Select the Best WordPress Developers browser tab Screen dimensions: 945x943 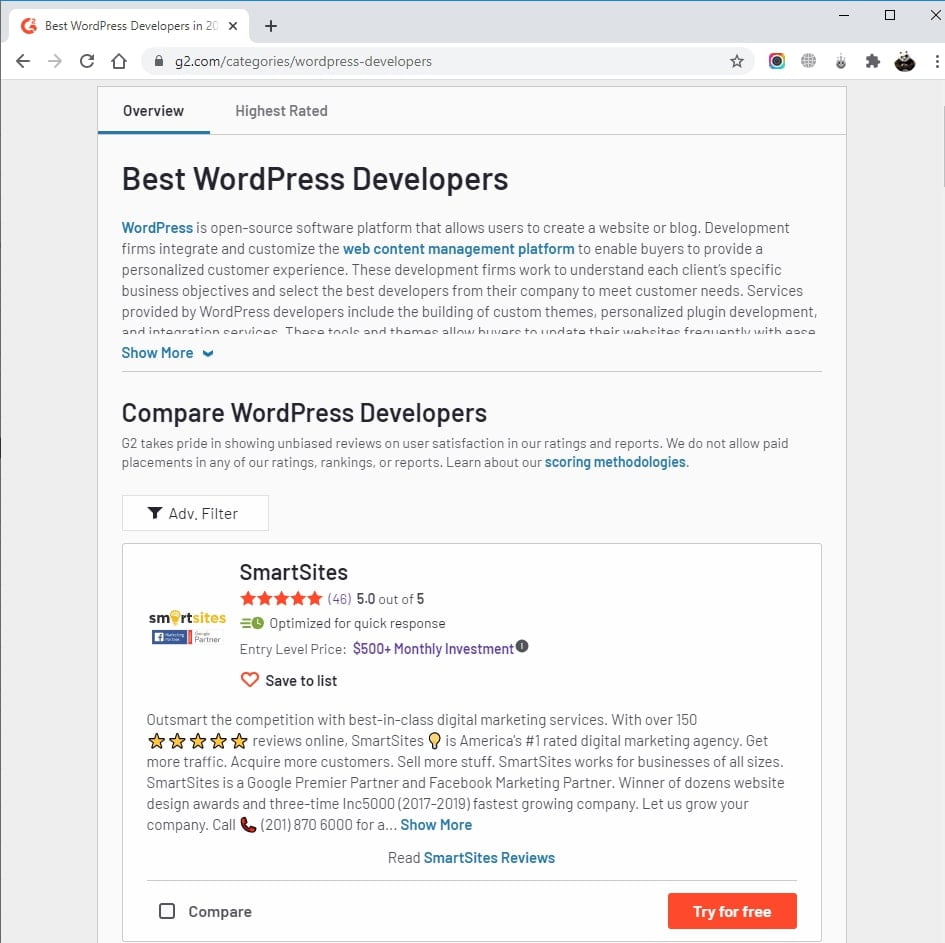coord(128,26)
